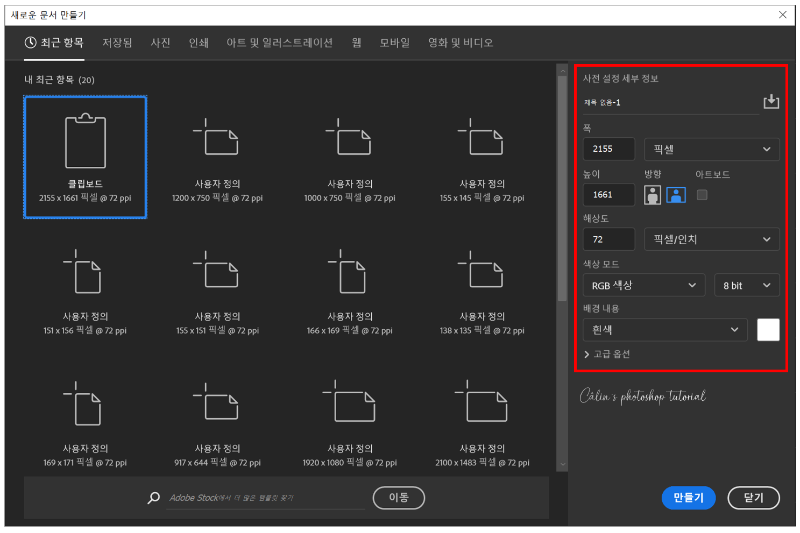Switch to the 최근 항목 tab
This screenshot has width=800, height=533.
click(54, 43)
